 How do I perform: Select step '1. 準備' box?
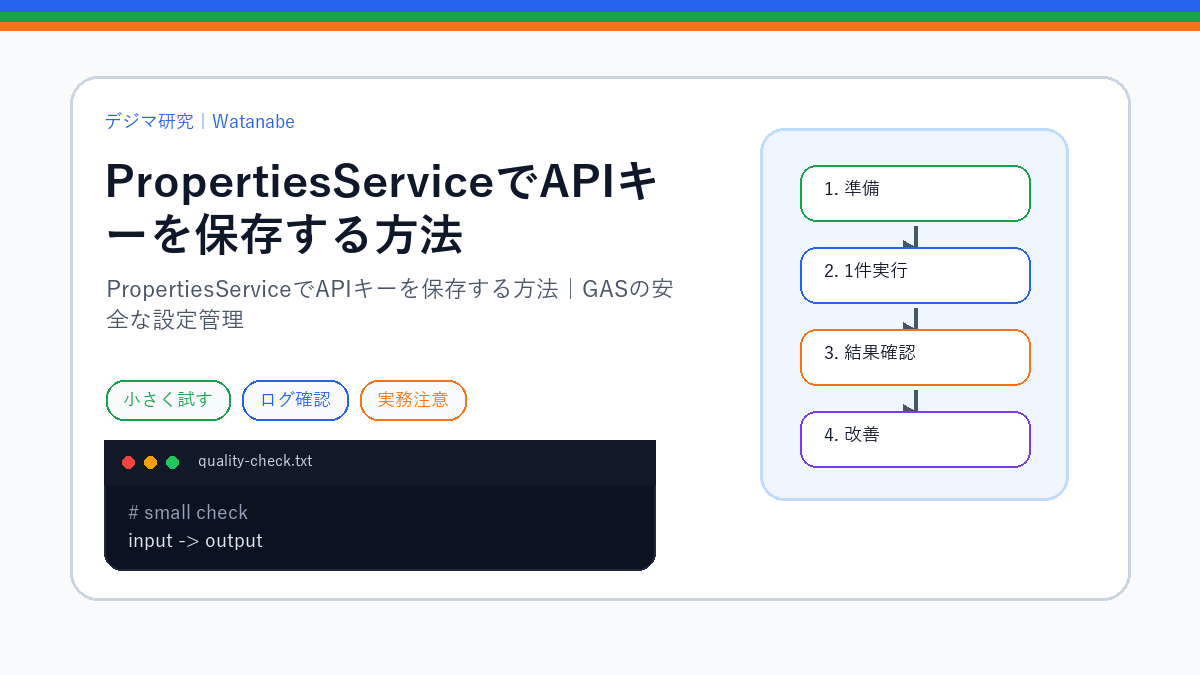(915, 193)
